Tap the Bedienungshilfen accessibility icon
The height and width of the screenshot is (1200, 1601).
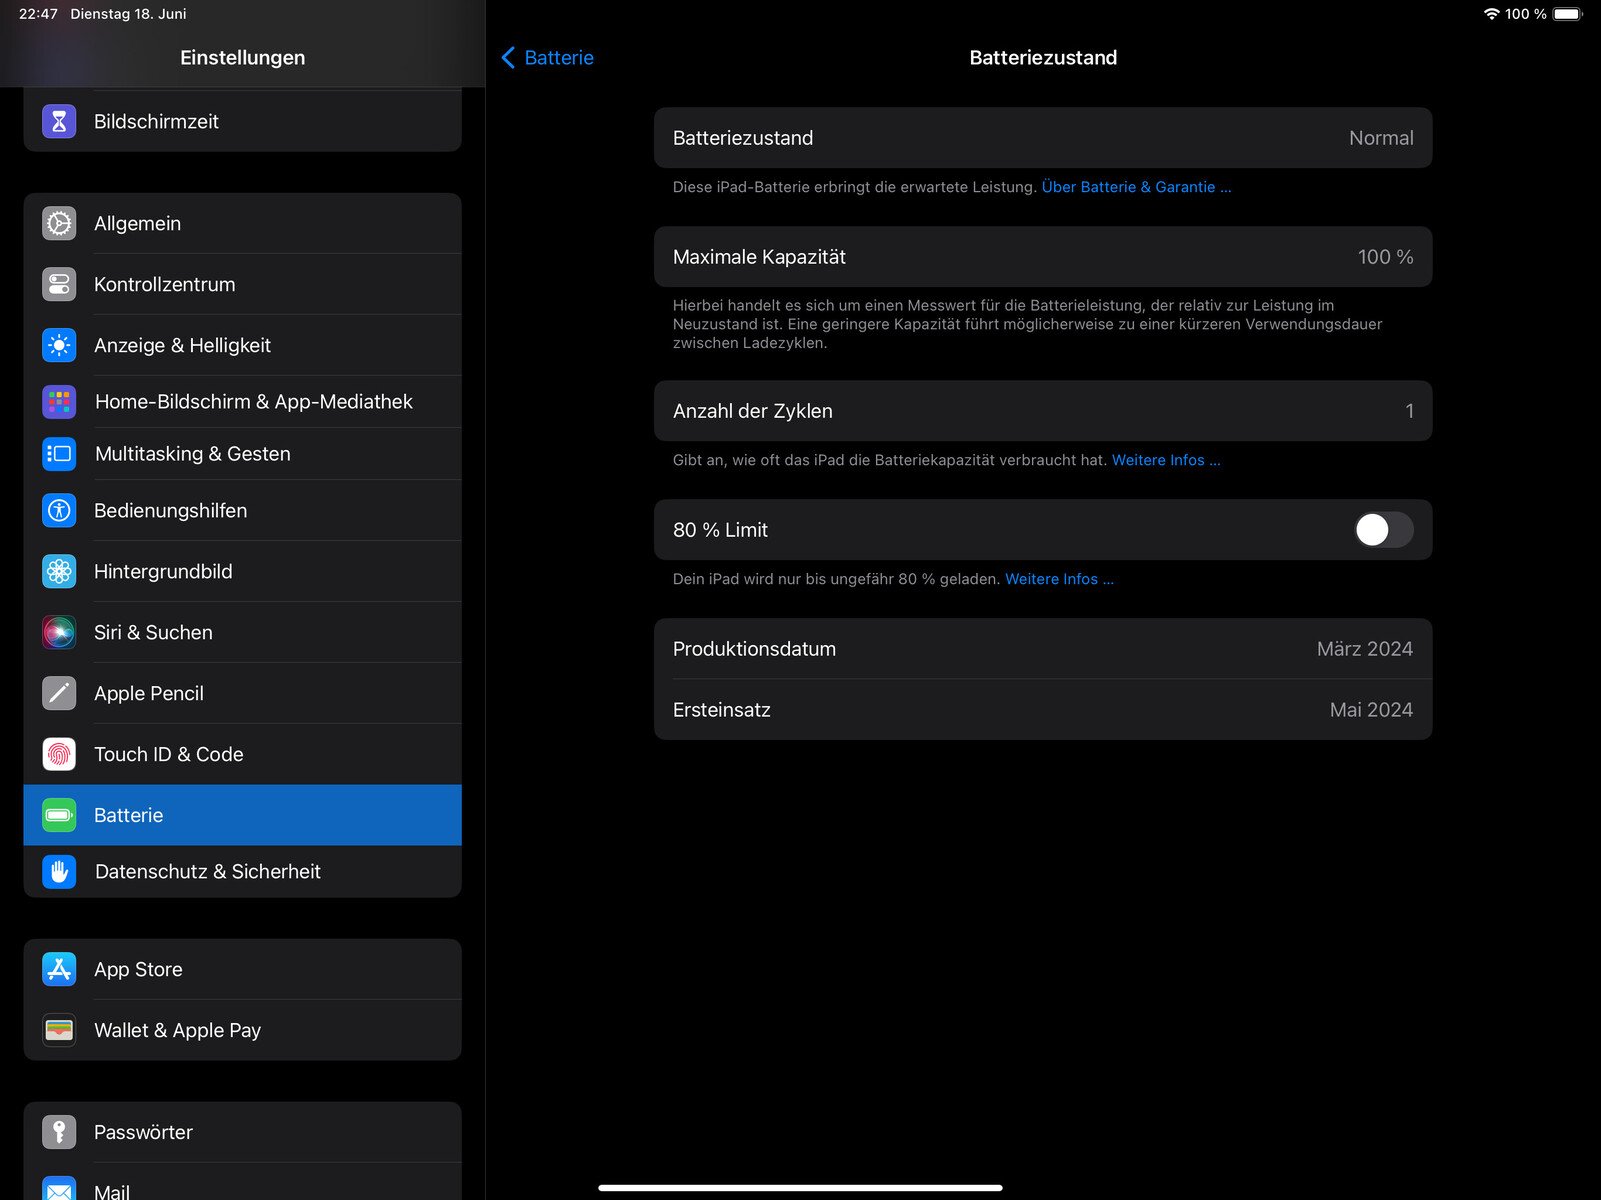(59, 510)
